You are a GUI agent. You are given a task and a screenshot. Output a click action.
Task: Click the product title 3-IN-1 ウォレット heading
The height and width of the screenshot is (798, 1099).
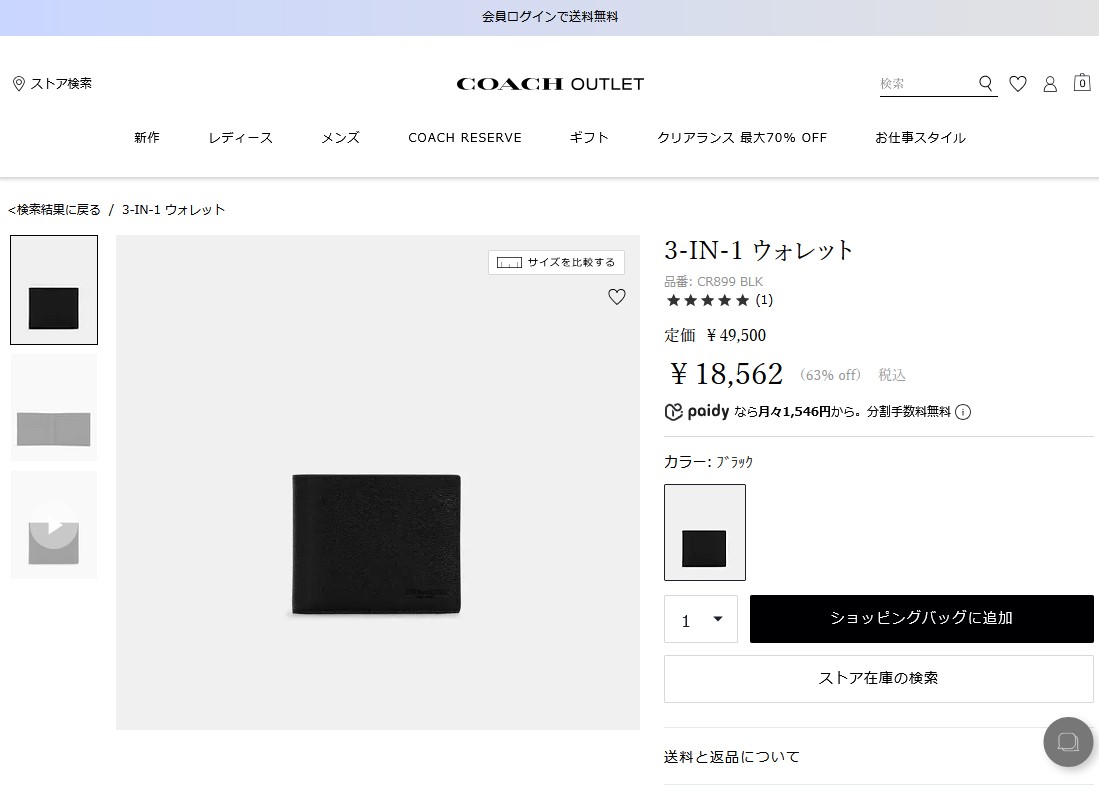tap(758, 250)
